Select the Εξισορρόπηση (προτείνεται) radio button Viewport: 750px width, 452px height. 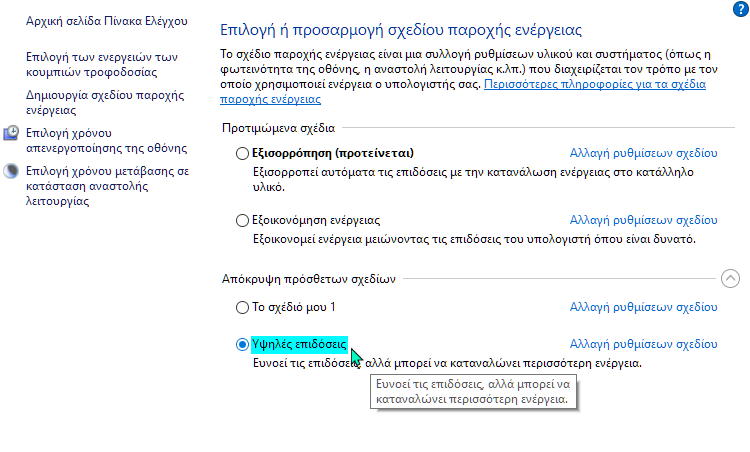click(242, 153)
